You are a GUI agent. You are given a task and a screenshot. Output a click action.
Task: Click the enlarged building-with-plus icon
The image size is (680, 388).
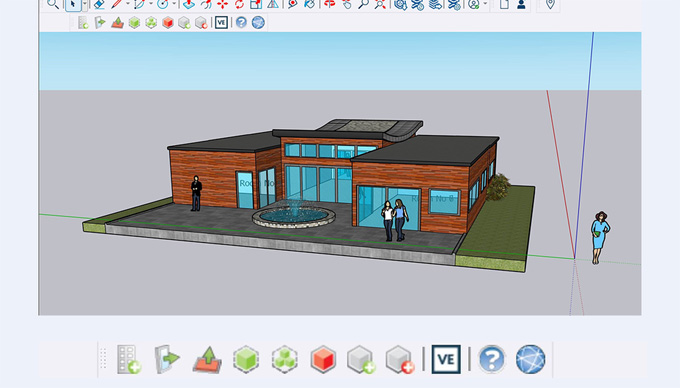(x=129, y=359)
